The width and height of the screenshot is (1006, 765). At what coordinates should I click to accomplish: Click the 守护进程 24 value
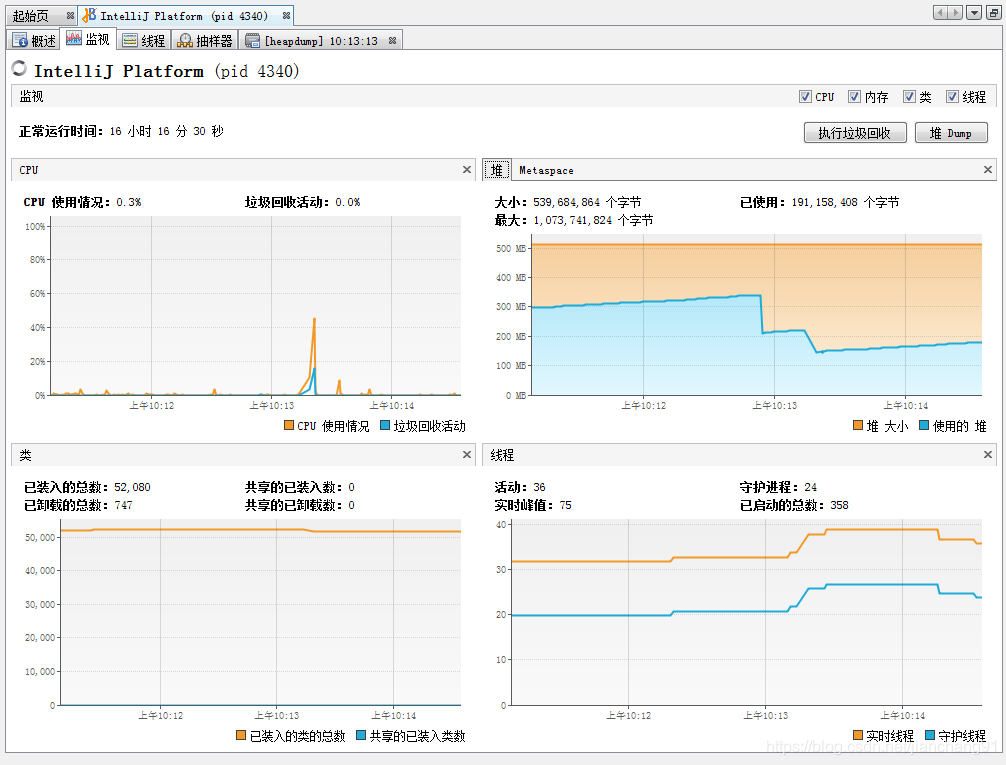tap(810, 487)
